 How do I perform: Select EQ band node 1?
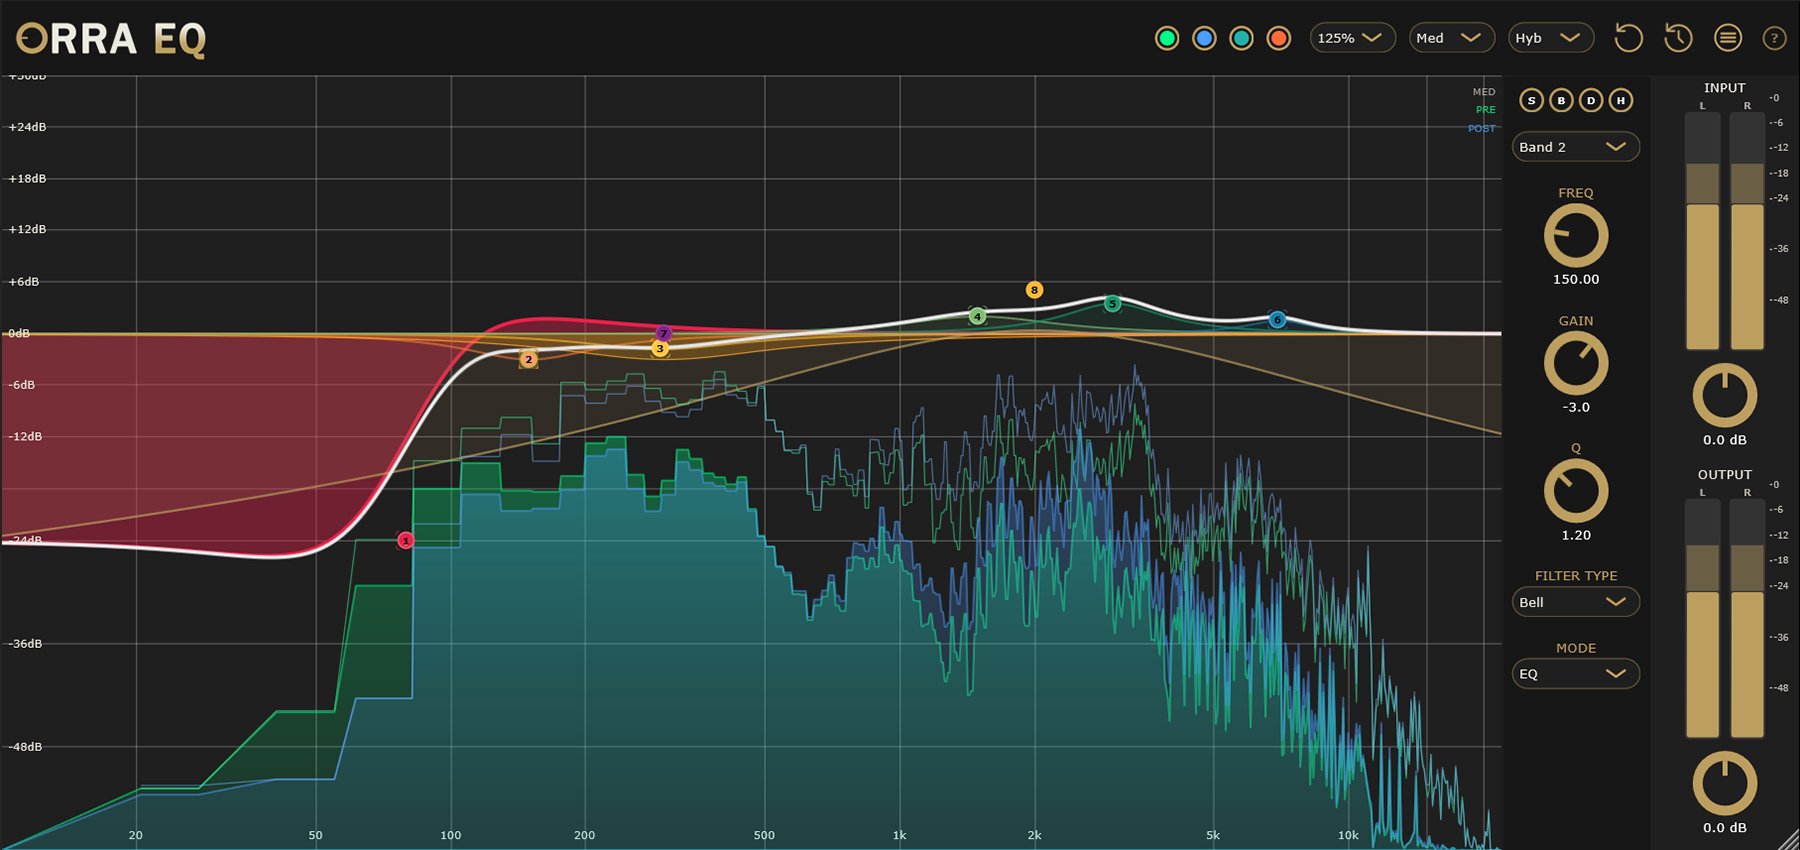tap(405, 540)
